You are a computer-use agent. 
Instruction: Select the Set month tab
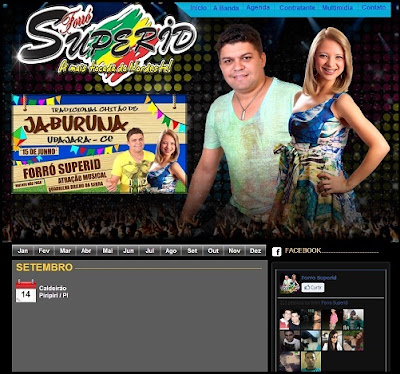coord(192,251)
